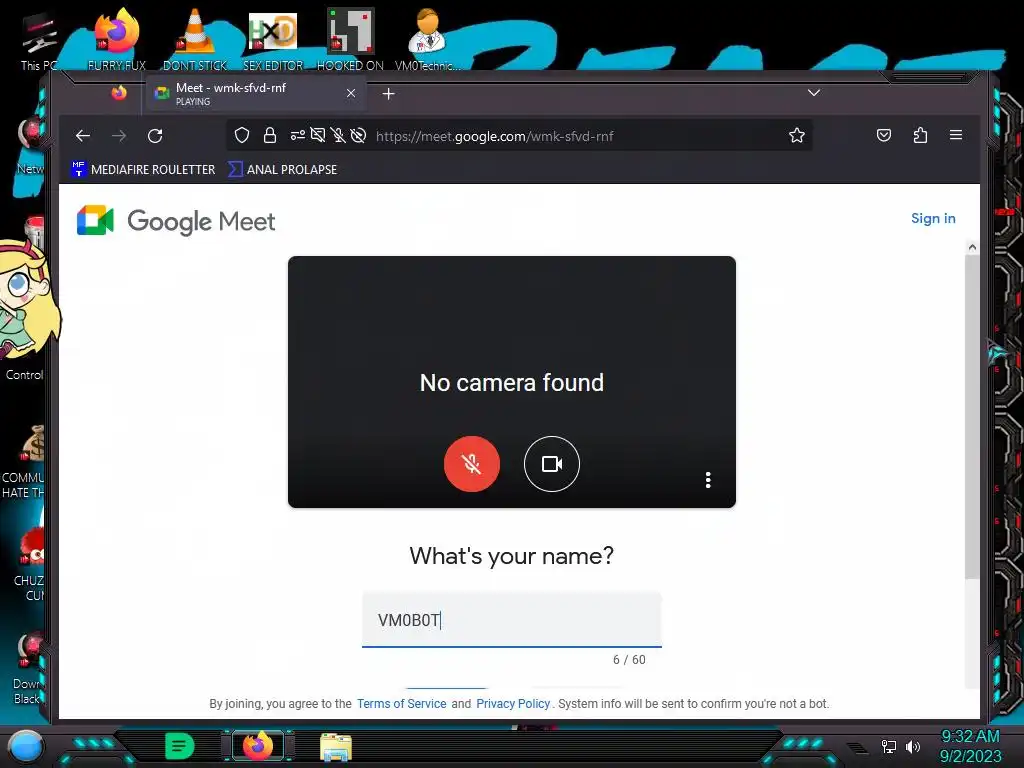Click the blocked microphone permission icon
This screenshot has height=768, width=1024.
(x=338, y=135)
